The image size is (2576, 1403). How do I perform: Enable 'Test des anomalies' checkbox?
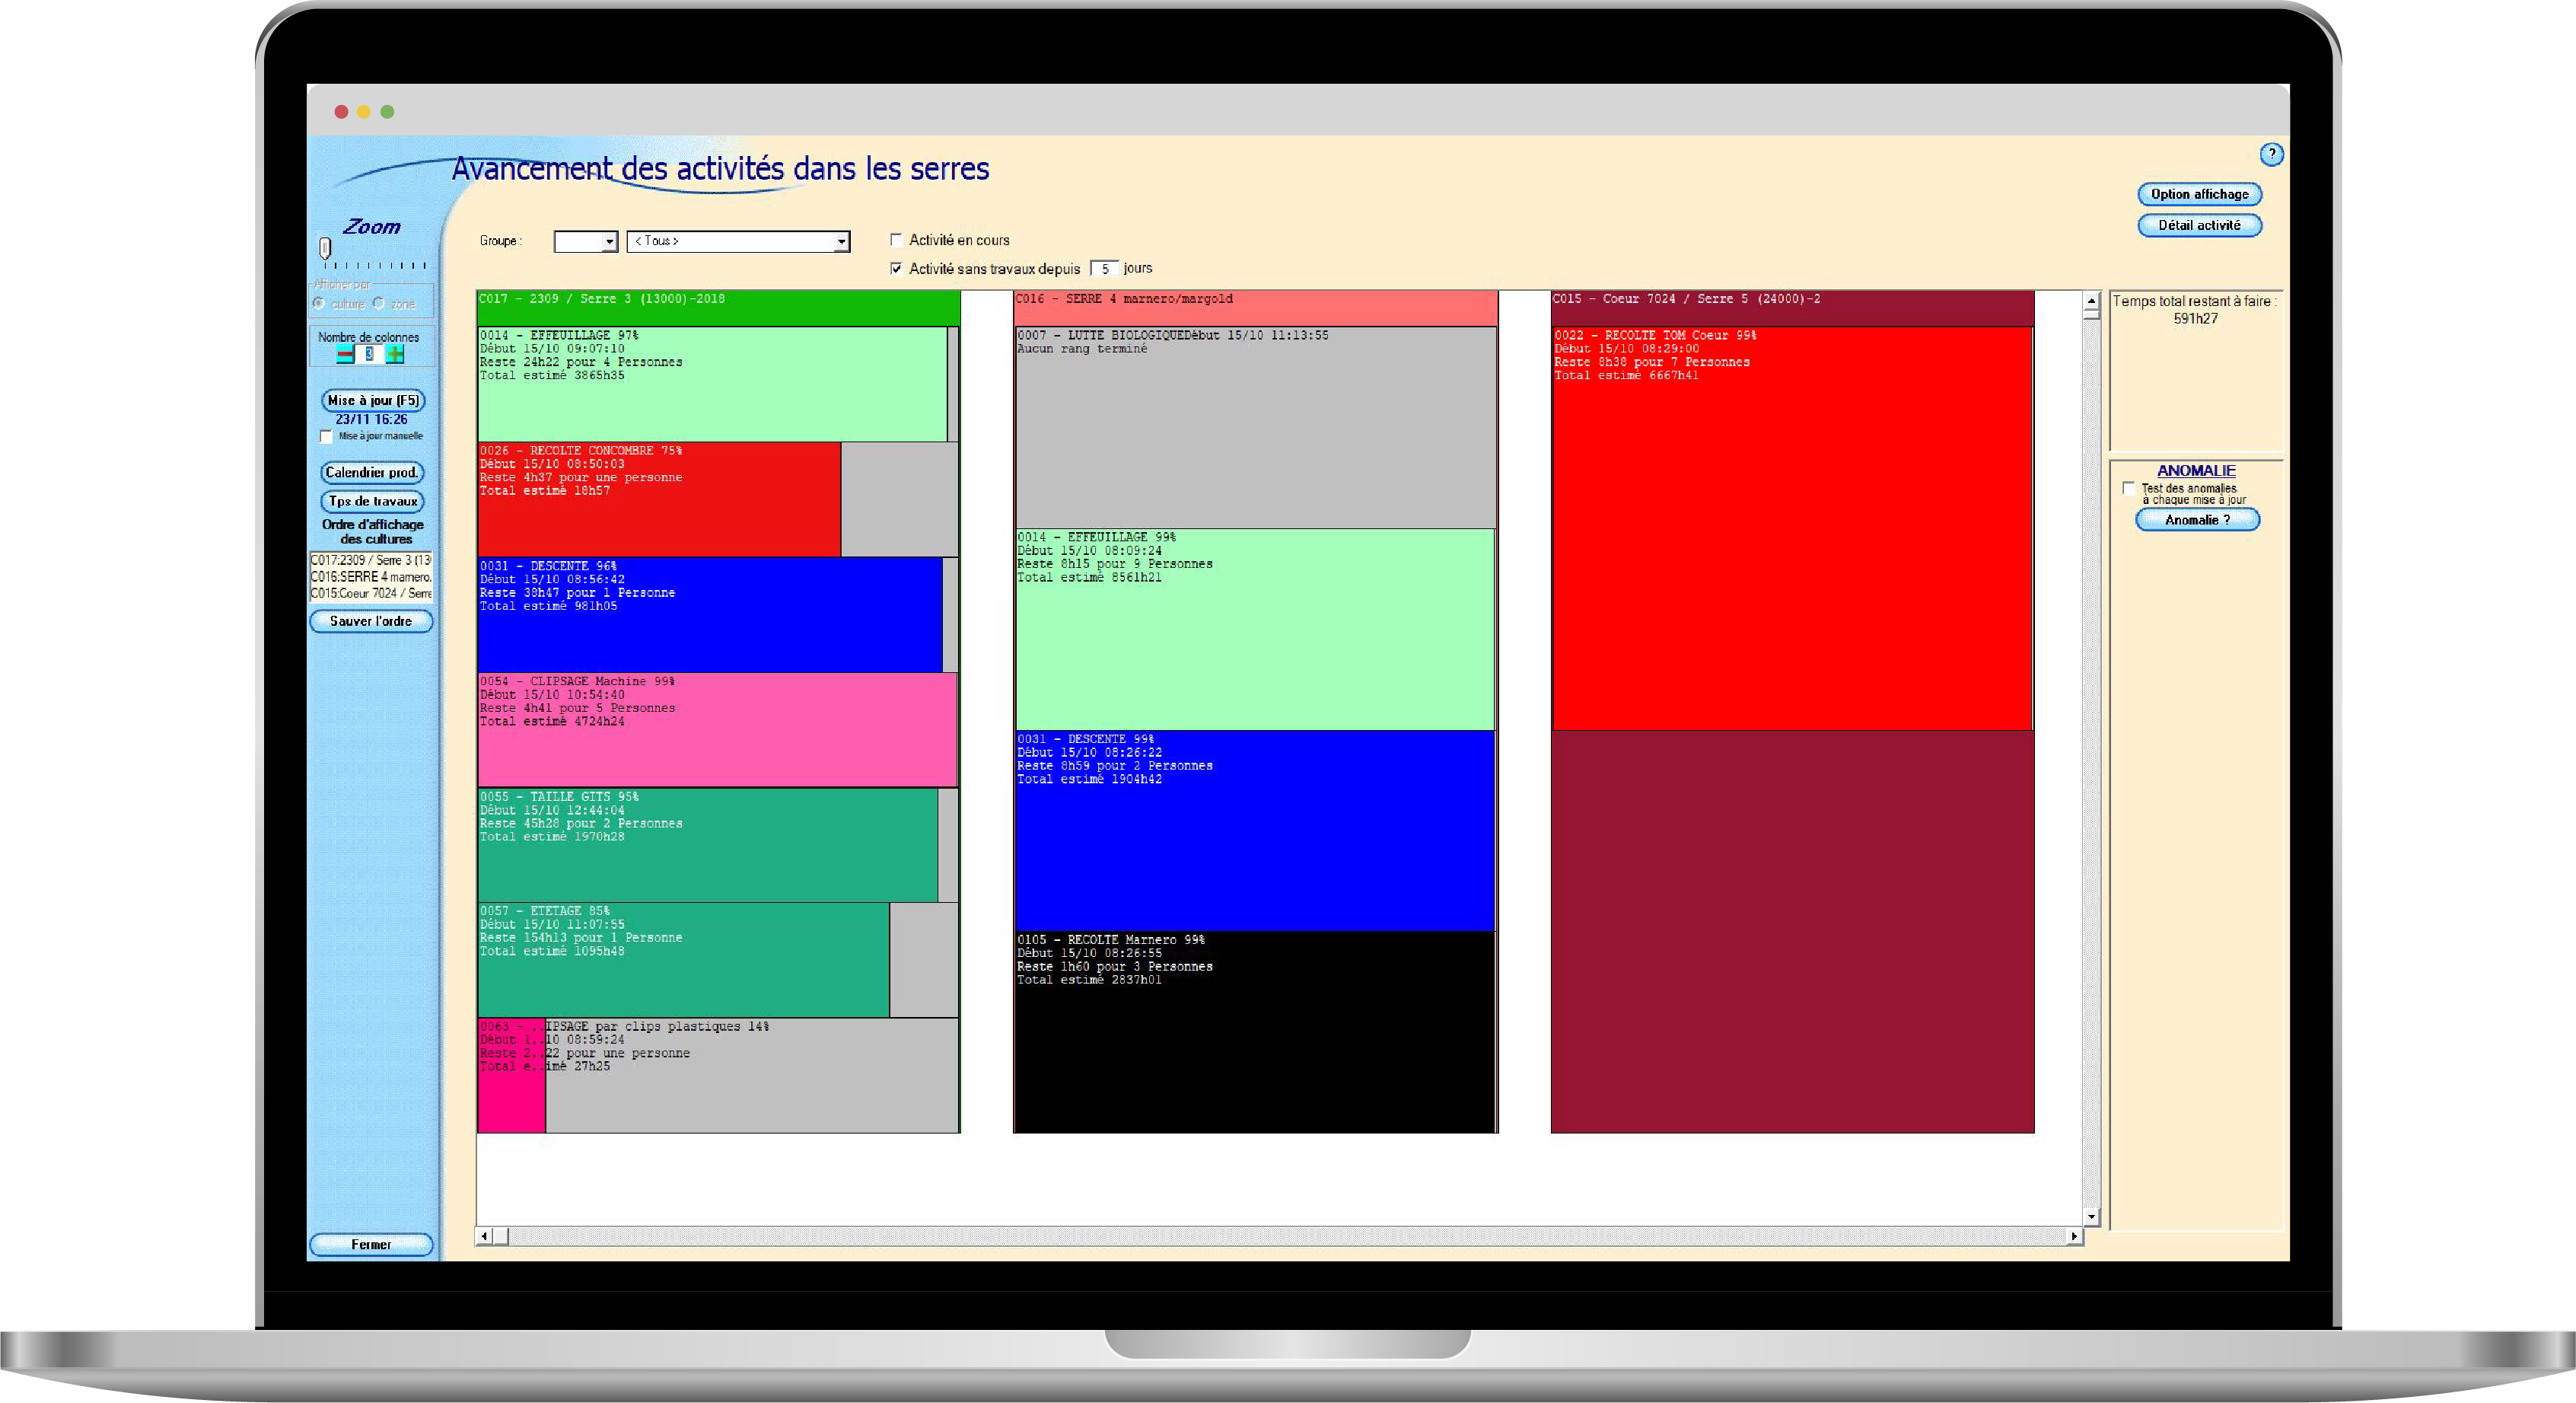[2128, 489]
